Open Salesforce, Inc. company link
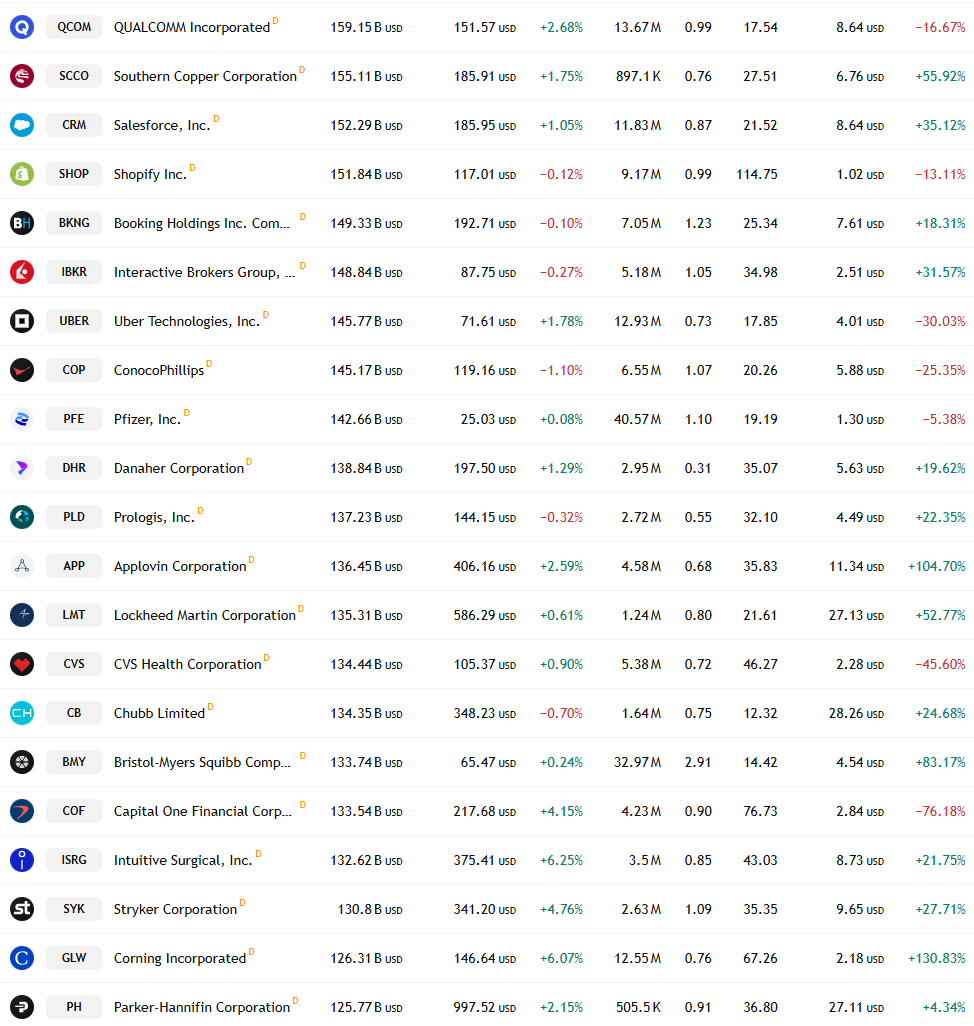 tap(162, 126)
